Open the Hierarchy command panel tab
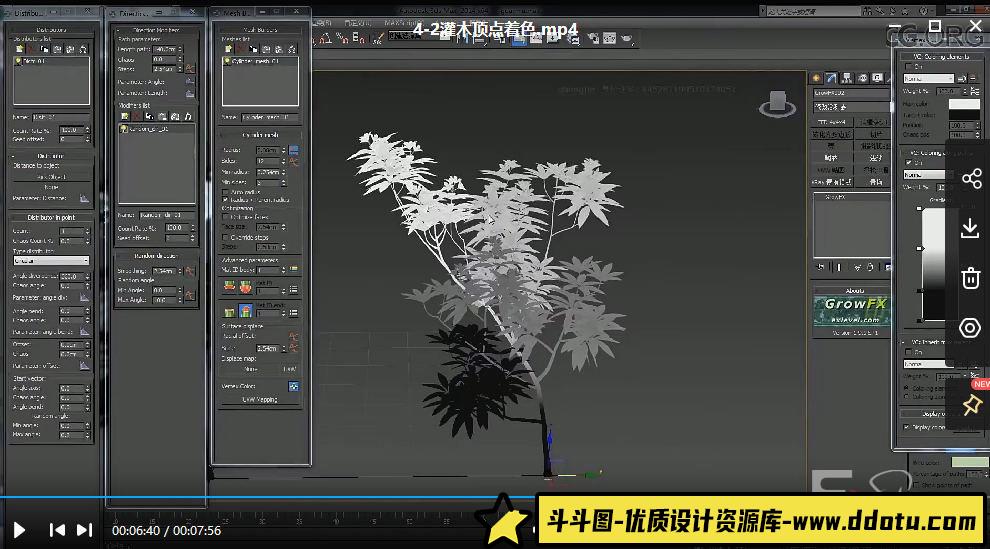990x549 pixels. click(x=847, y=78)
